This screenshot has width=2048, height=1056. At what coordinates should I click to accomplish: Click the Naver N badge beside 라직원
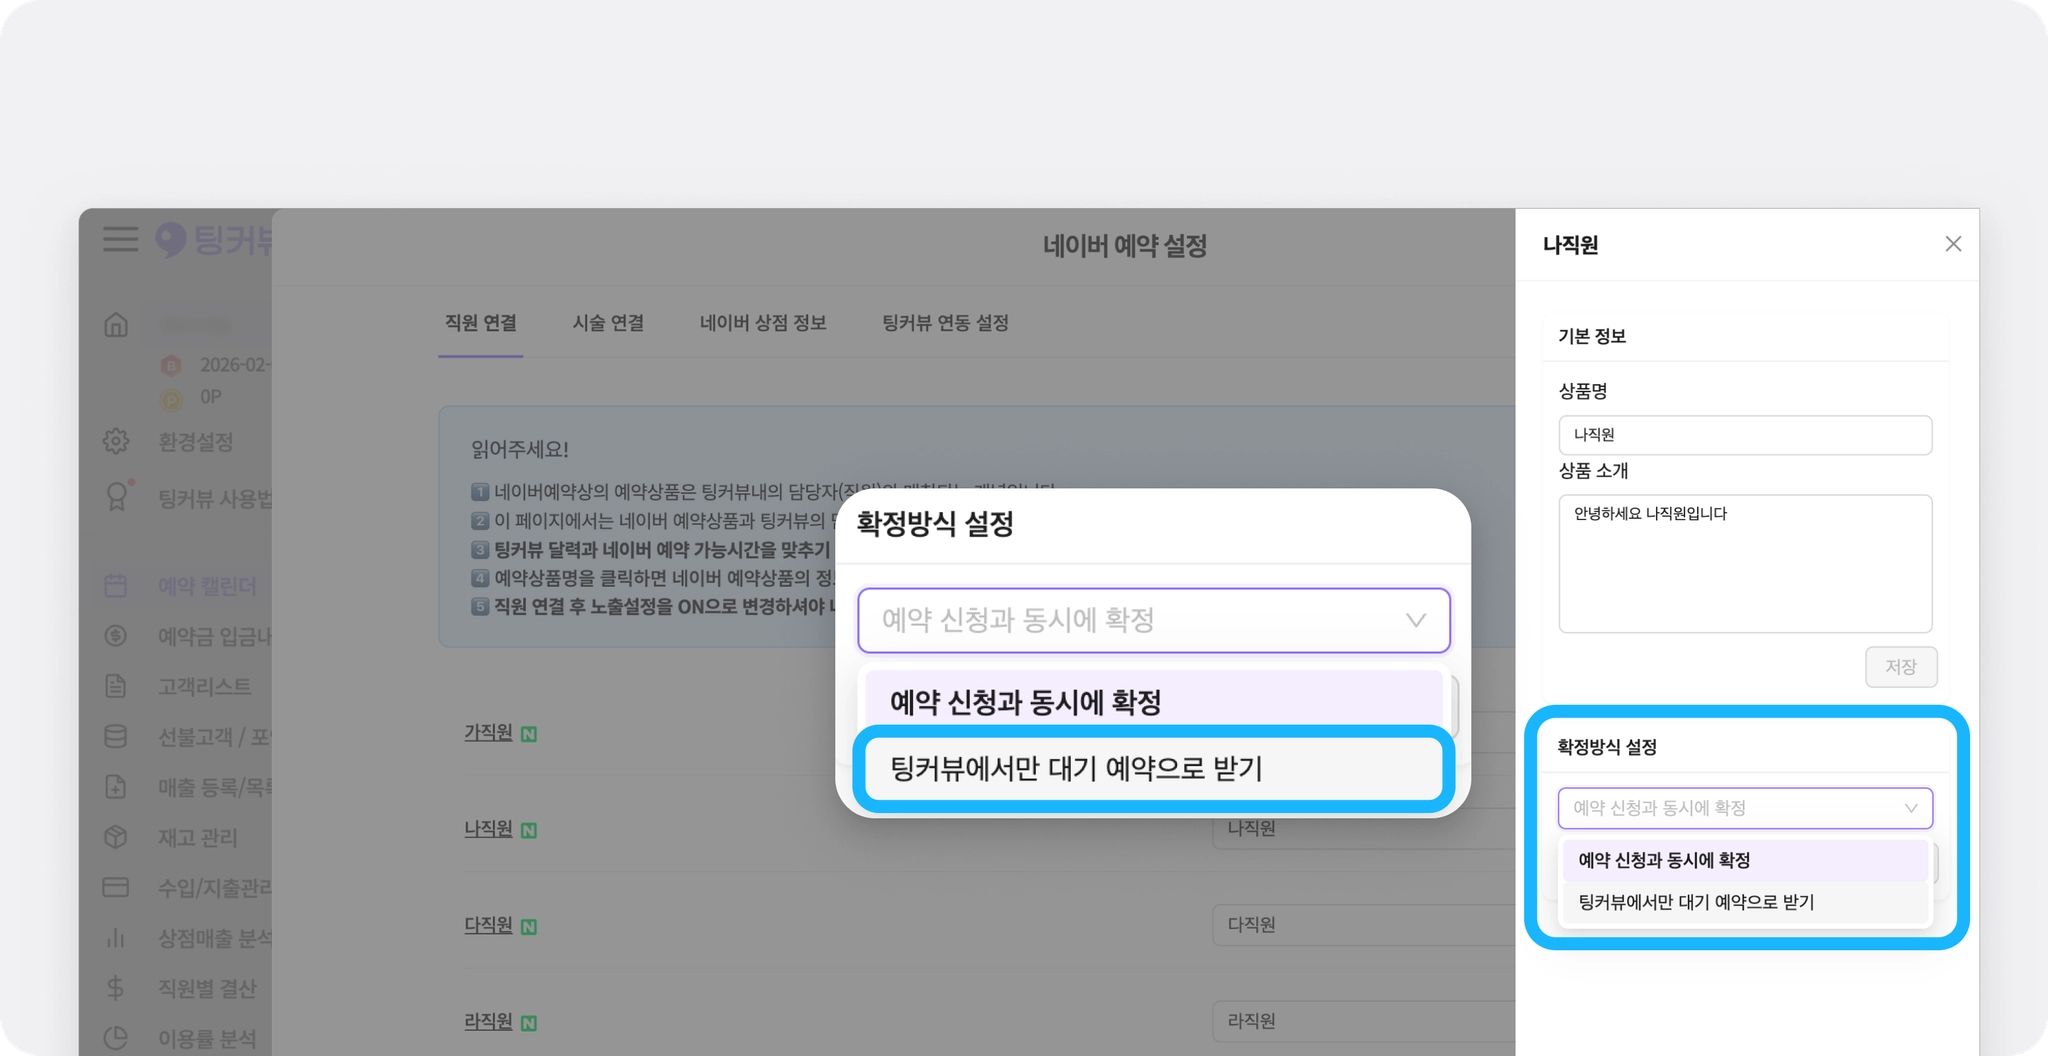point(529,1023)
